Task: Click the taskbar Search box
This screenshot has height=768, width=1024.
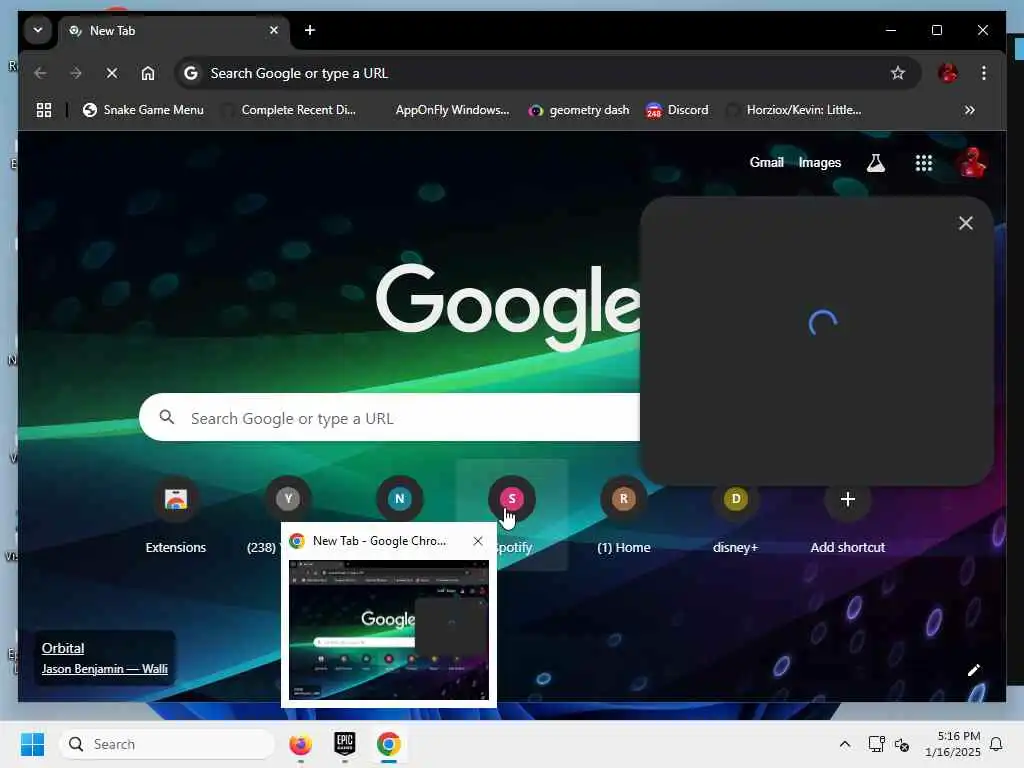Action: click(167, 744)
